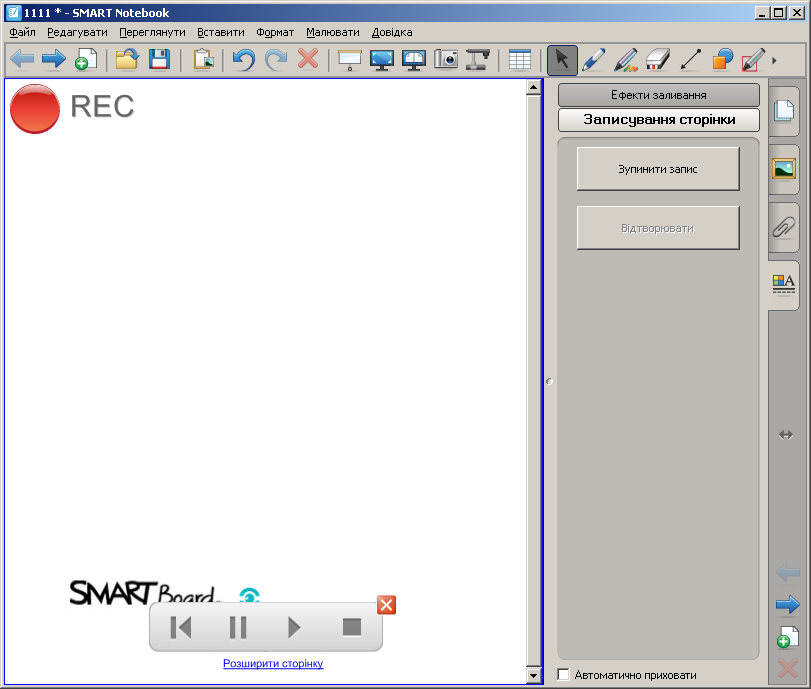The height and width of the screenshot is (689, 811).
Task: Expand the Ефекти заливання section
Action: point(658,95)
